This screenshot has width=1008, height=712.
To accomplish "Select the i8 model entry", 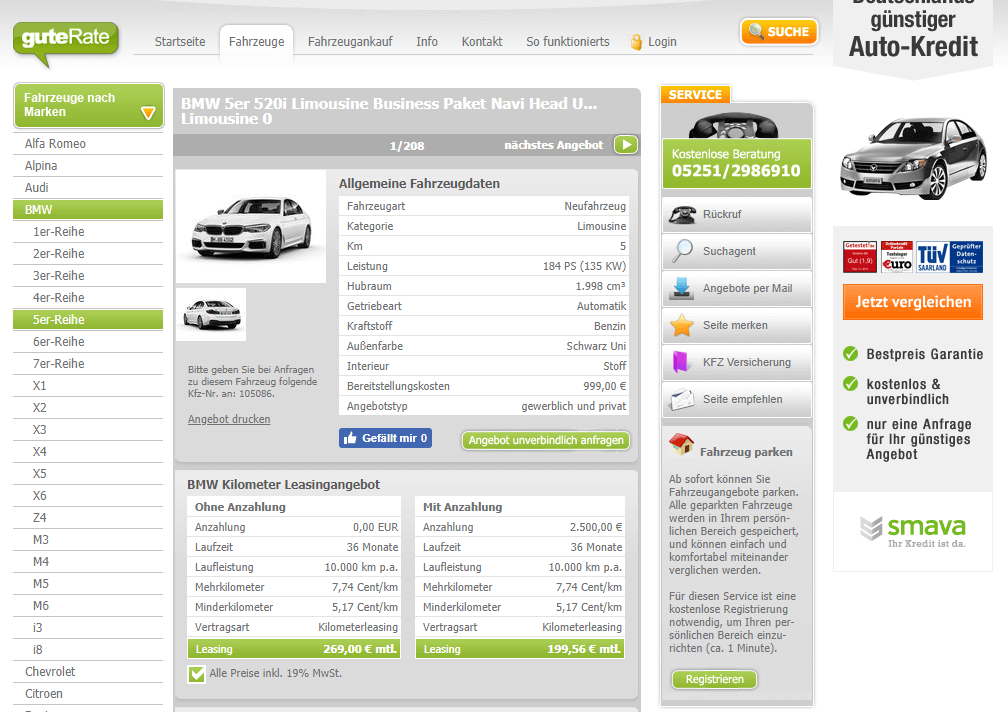I will pos(88,650).
